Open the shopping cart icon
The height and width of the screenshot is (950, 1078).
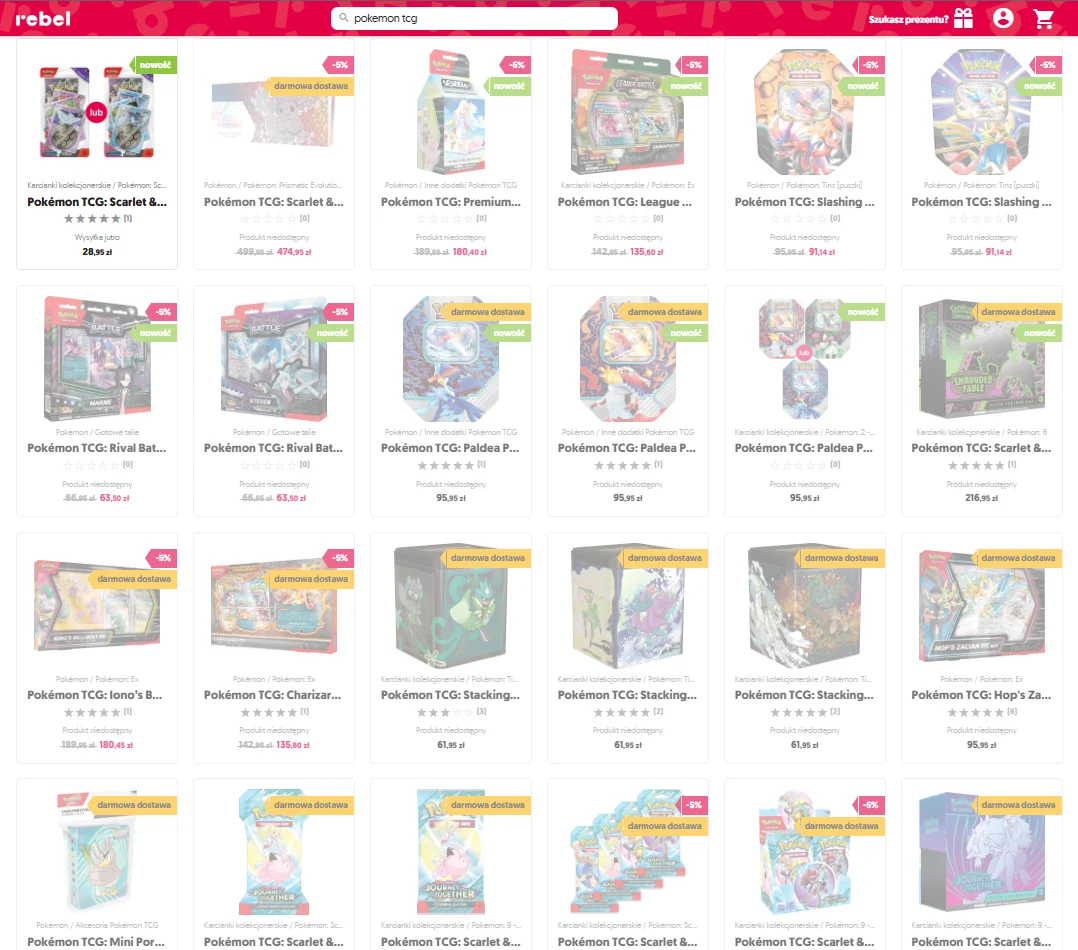1044,19
